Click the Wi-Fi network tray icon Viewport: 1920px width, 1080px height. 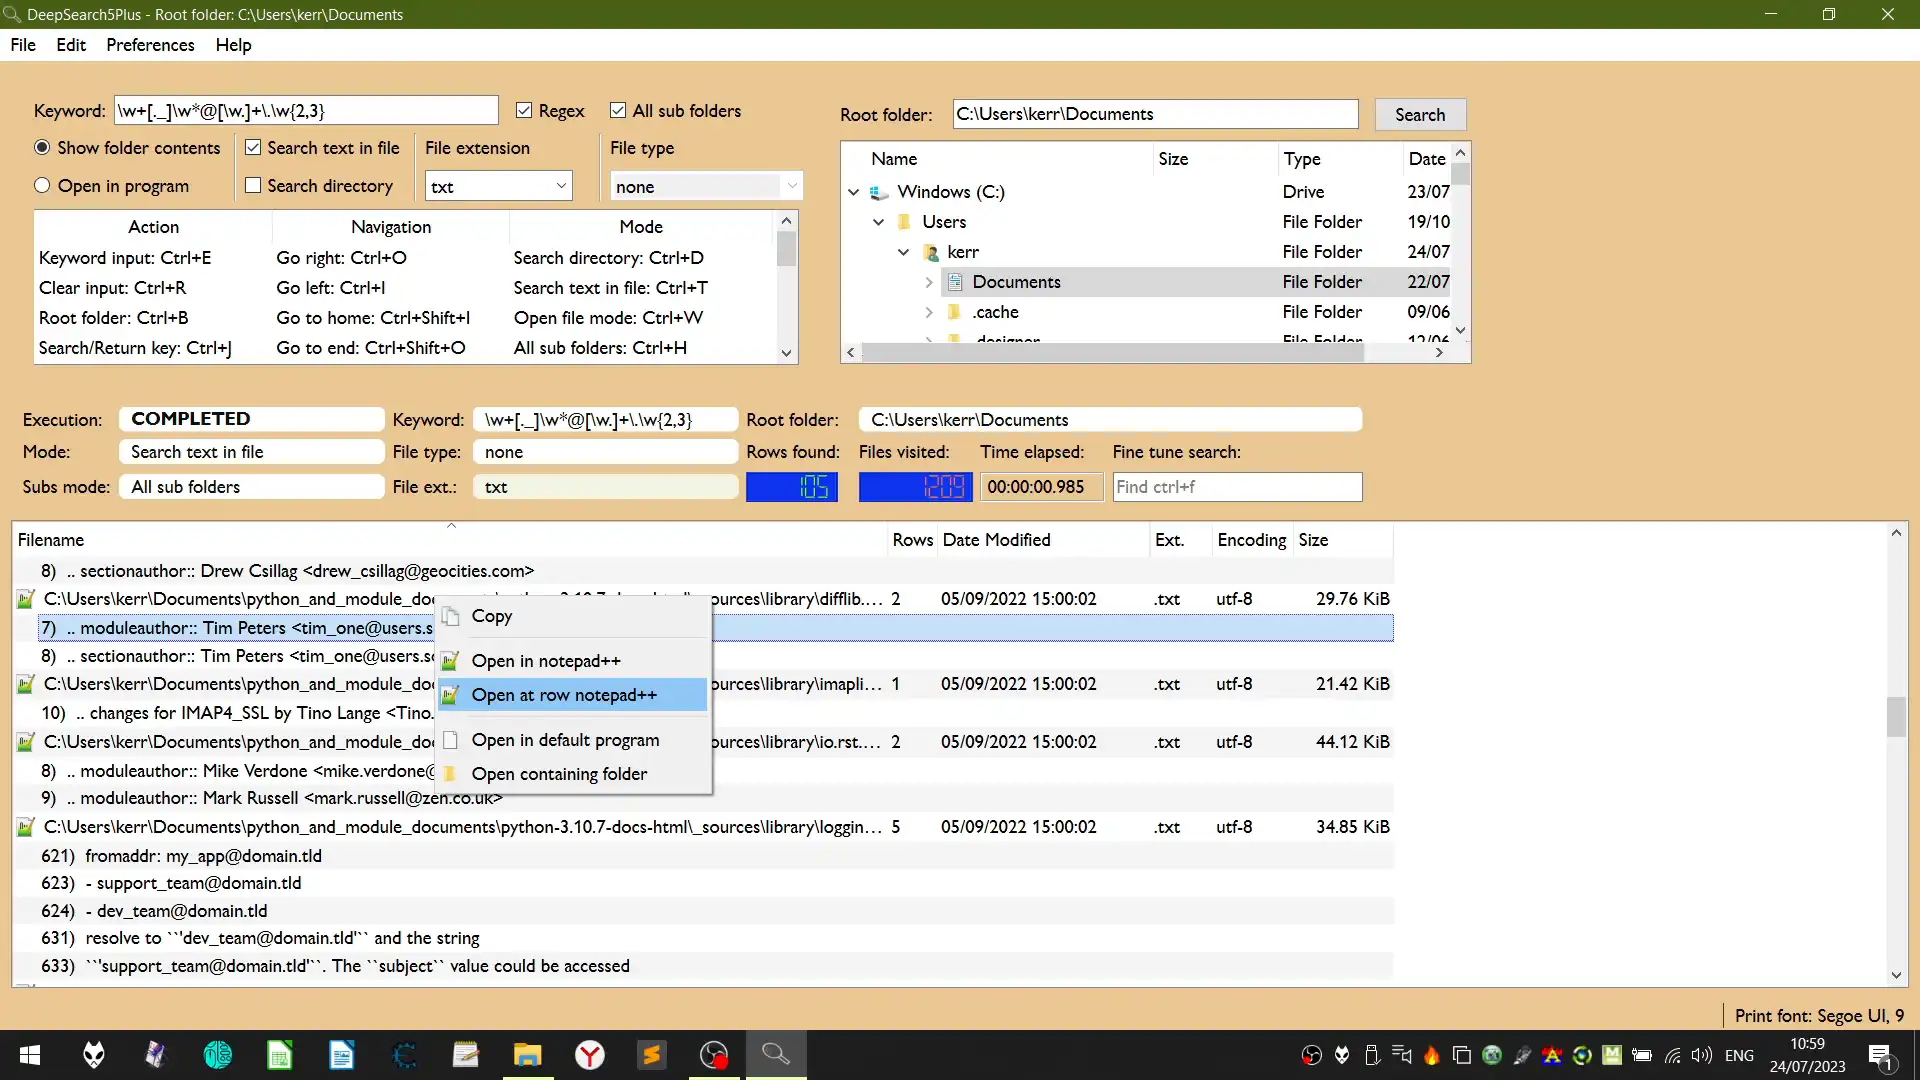(1672, 1055)
